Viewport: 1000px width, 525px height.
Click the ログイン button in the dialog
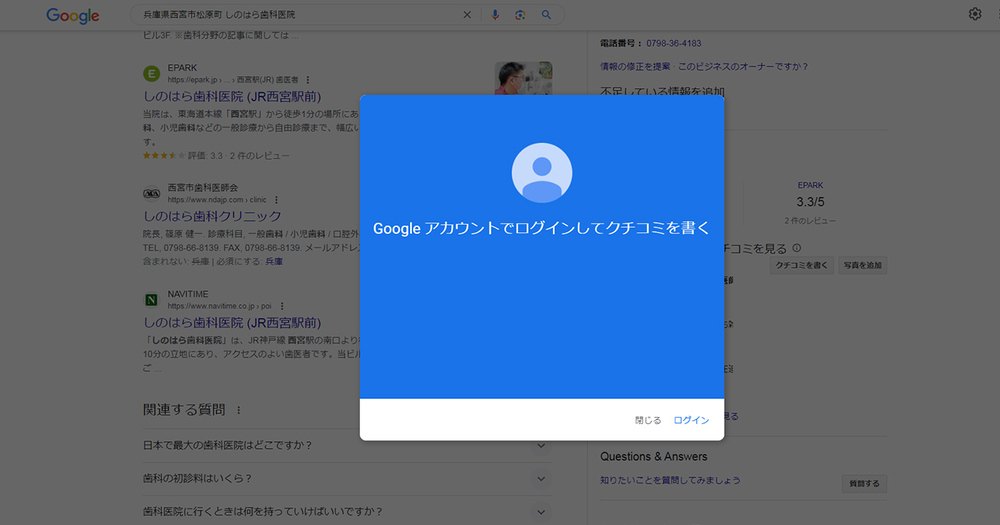click(x=691, y=420)
